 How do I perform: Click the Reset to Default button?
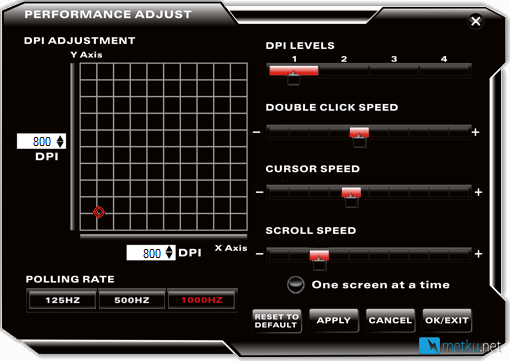(x=276, y=321)
